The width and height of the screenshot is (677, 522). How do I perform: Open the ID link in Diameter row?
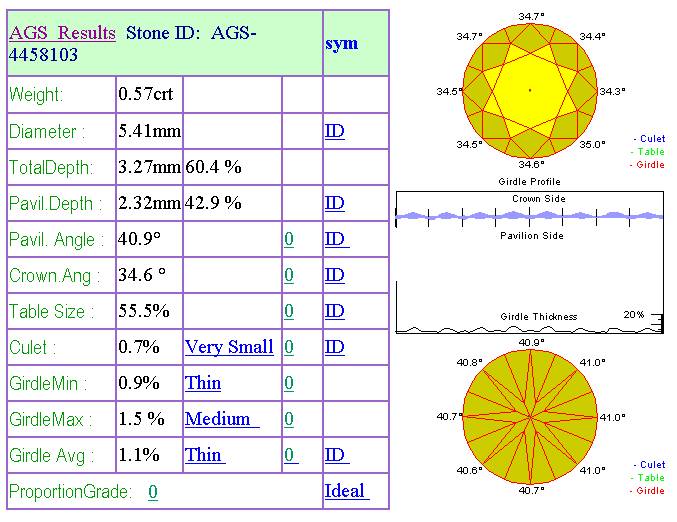335,131
